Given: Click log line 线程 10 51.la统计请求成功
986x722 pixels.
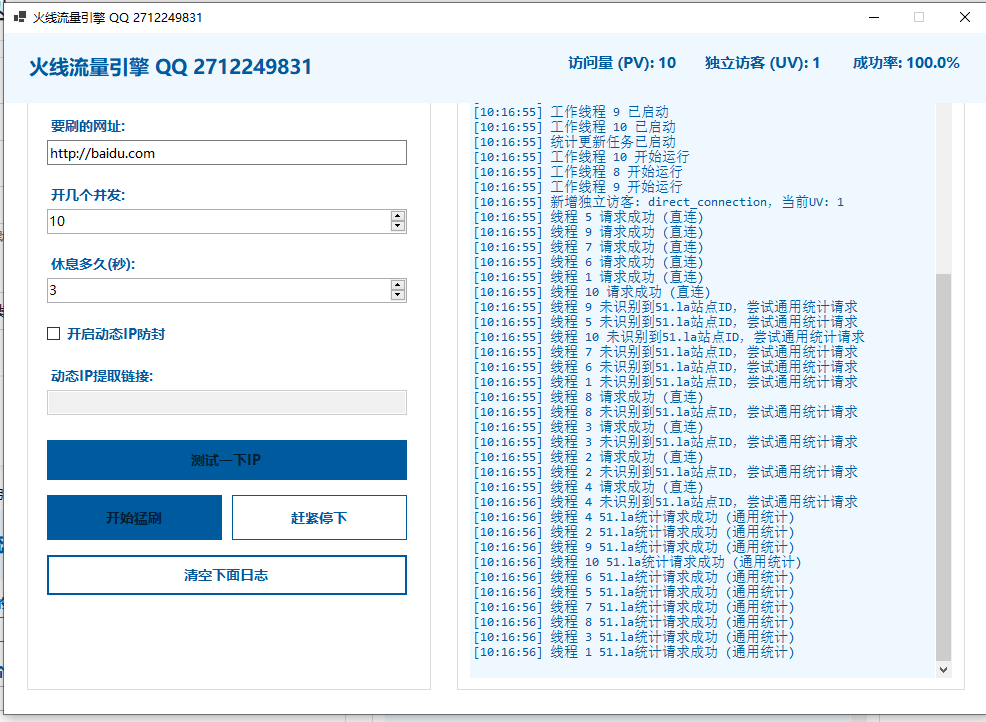Looking at the screenshot, I should [638, 562].
